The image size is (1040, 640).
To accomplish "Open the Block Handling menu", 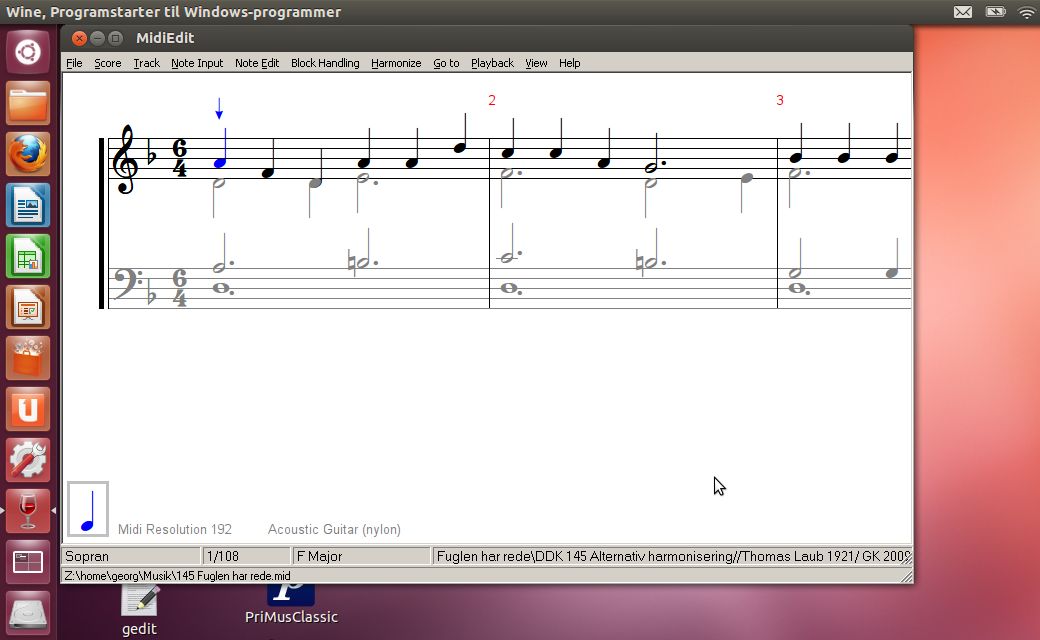I will tap(325, 63).
